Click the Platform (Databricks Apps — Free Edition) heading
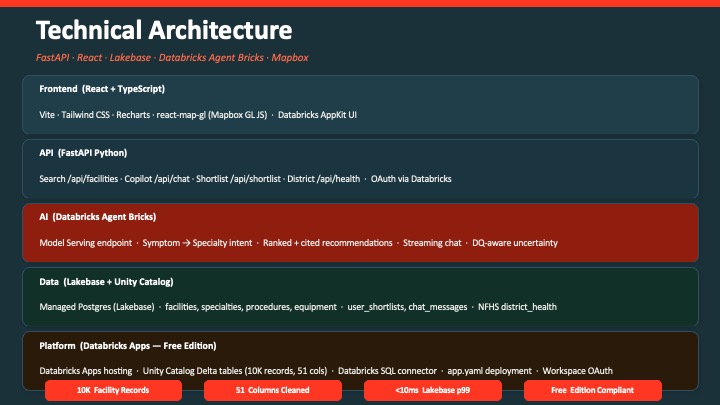 pos(128,346)
